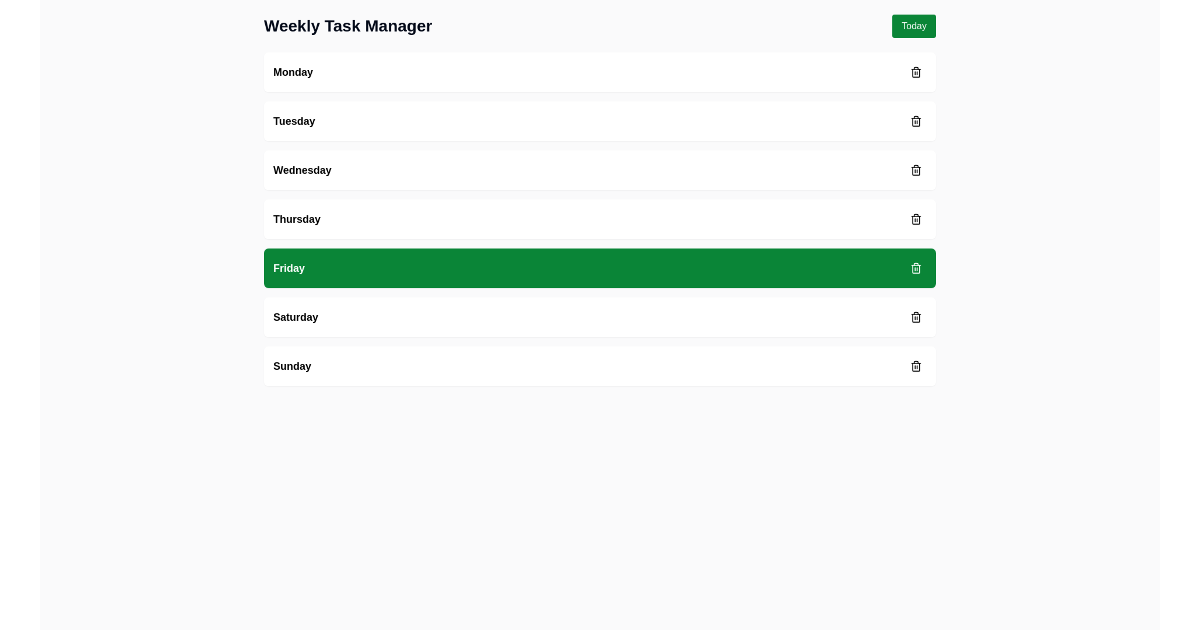Viewport: 1200px width, 630px height.
Task: Delete Thursday's tasks
Action: coord(916,219)
